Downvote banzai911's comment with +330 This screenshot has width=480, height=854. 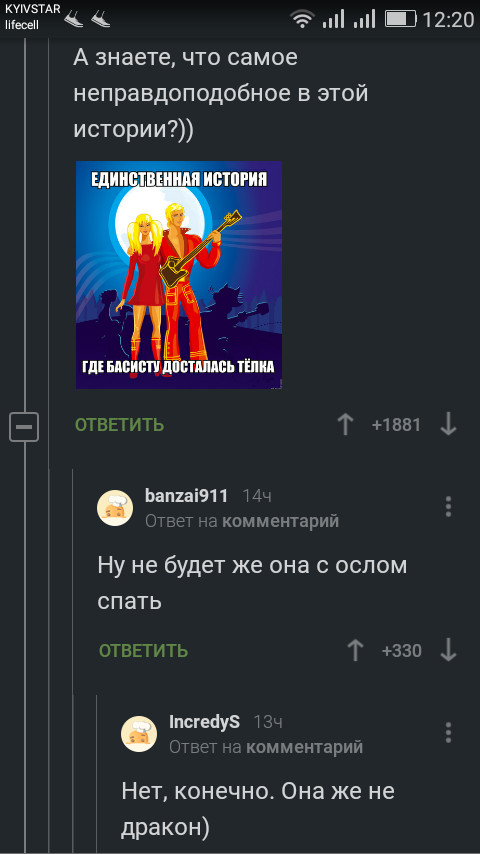point(448,650)
